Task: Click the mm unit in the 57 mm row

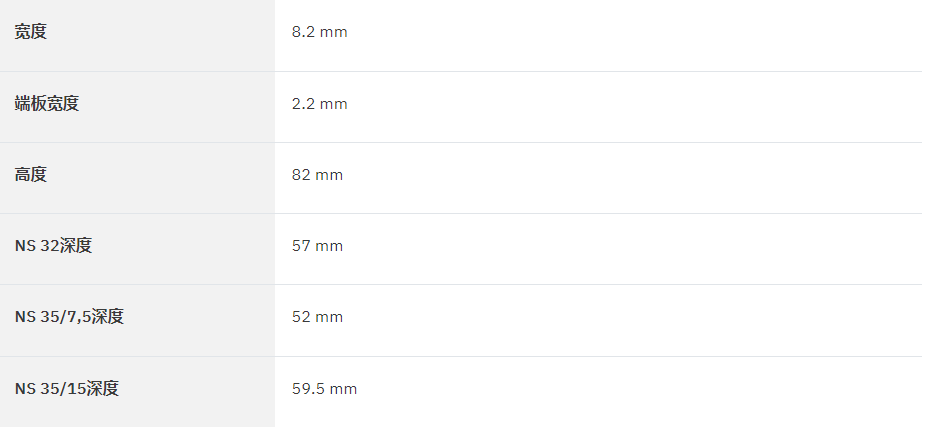Action: (329, 247)
